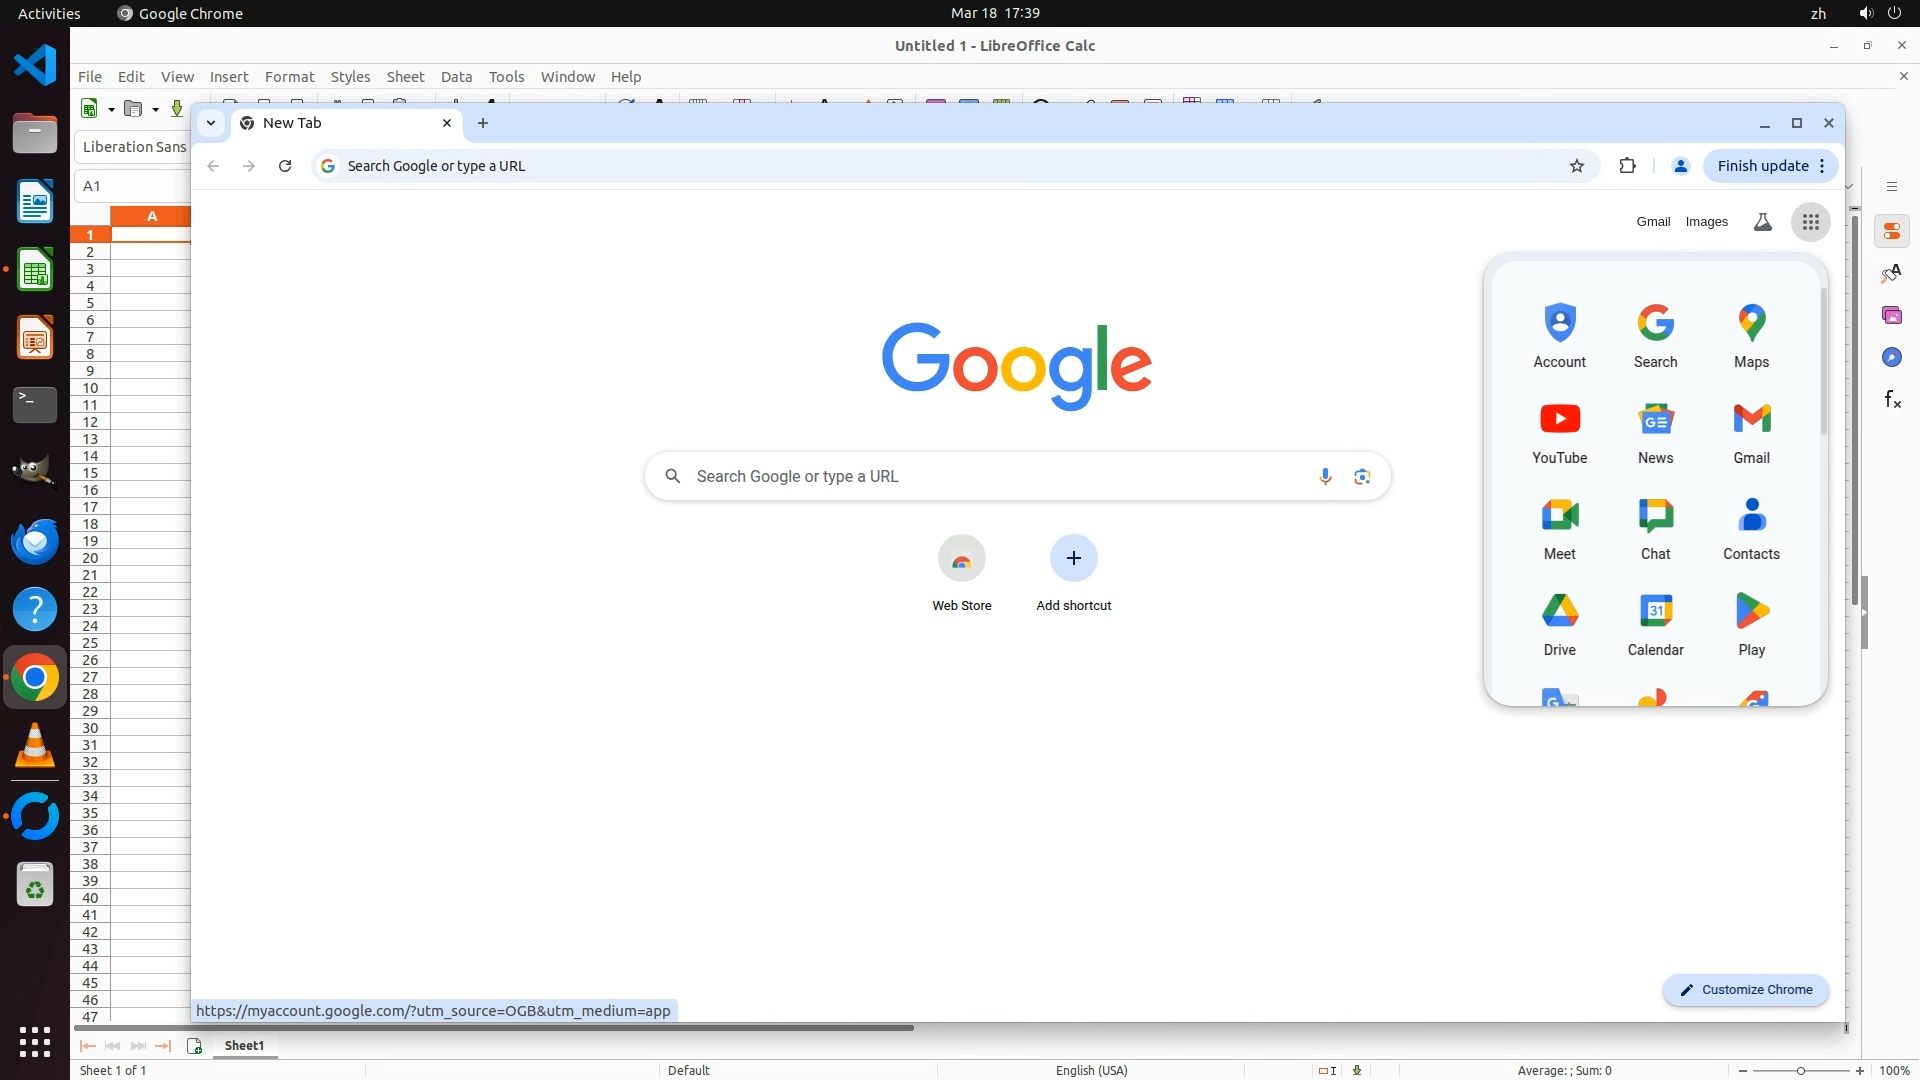1920x1080 pixels.
Task: Expand the Chrome tab search dropdown
Action: tap(211, 123)
